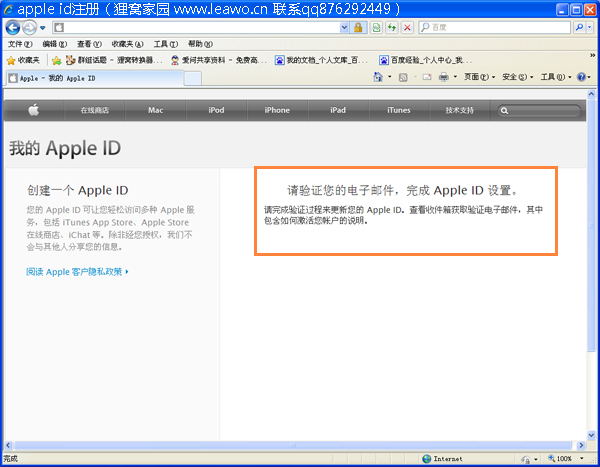The height and width of the screenshot is (467, 600).
Task: Go to iPod in Apple navigation
Action: (x=216, y=110)
